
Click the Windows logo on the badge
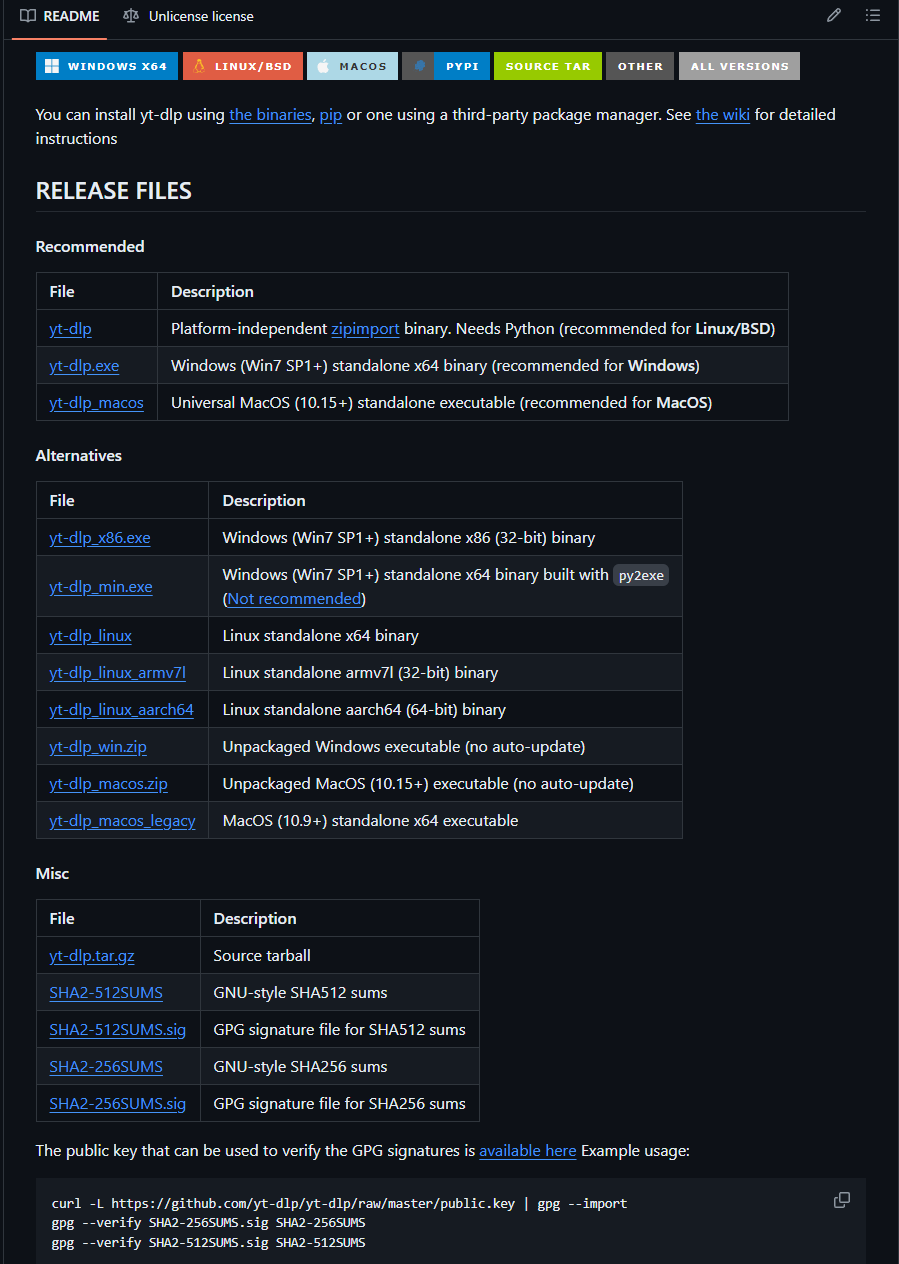49,65
